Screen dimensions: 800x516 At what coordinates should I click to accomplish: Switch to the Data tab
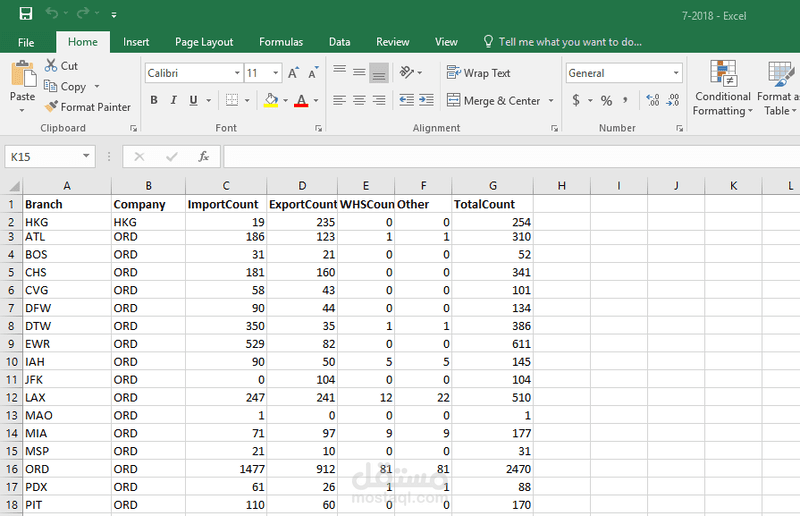[339, 42]
